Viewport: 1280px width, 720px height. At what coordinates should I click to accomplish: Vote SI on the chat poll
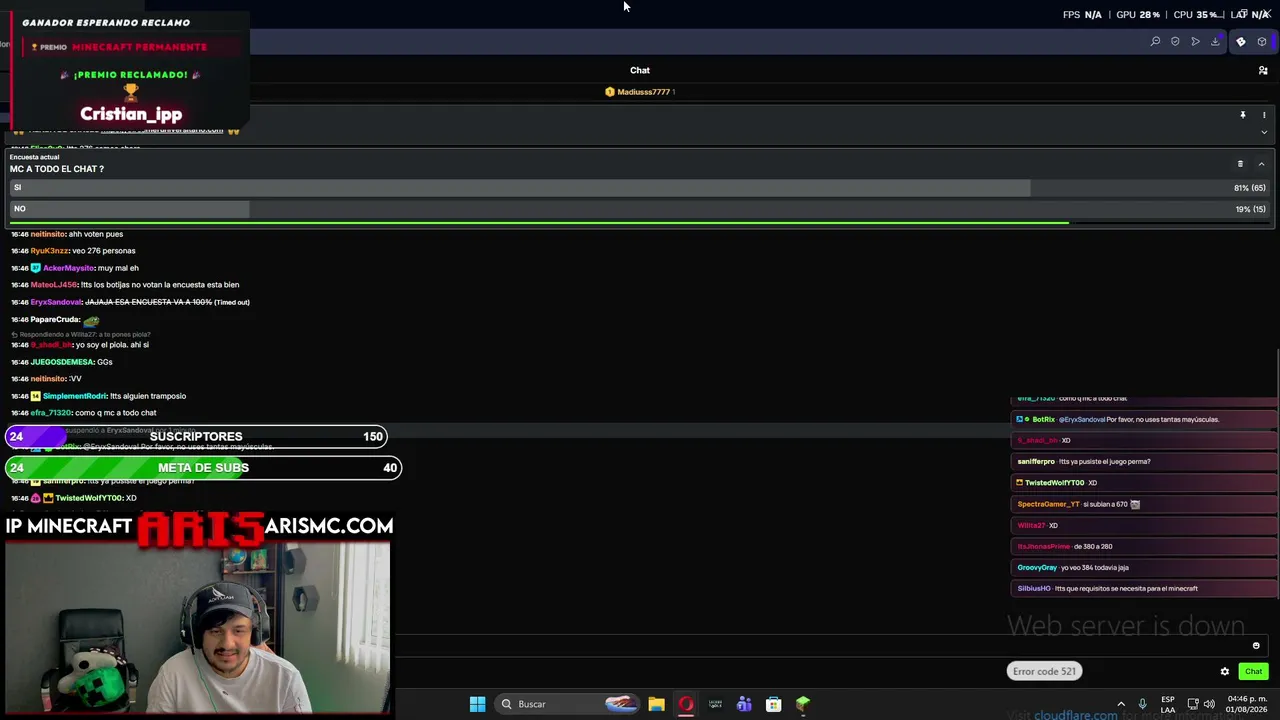pos(640,188)
